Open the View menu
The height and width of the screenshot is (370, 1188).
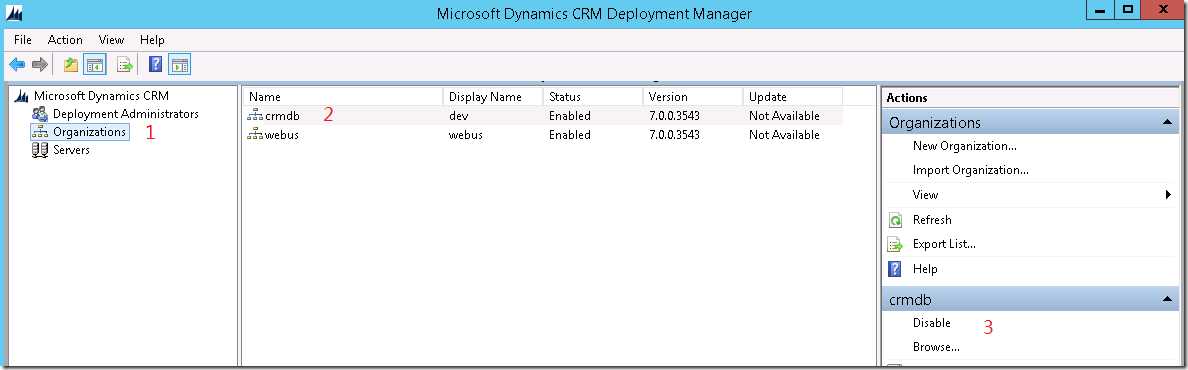click(x=111, y=39)
